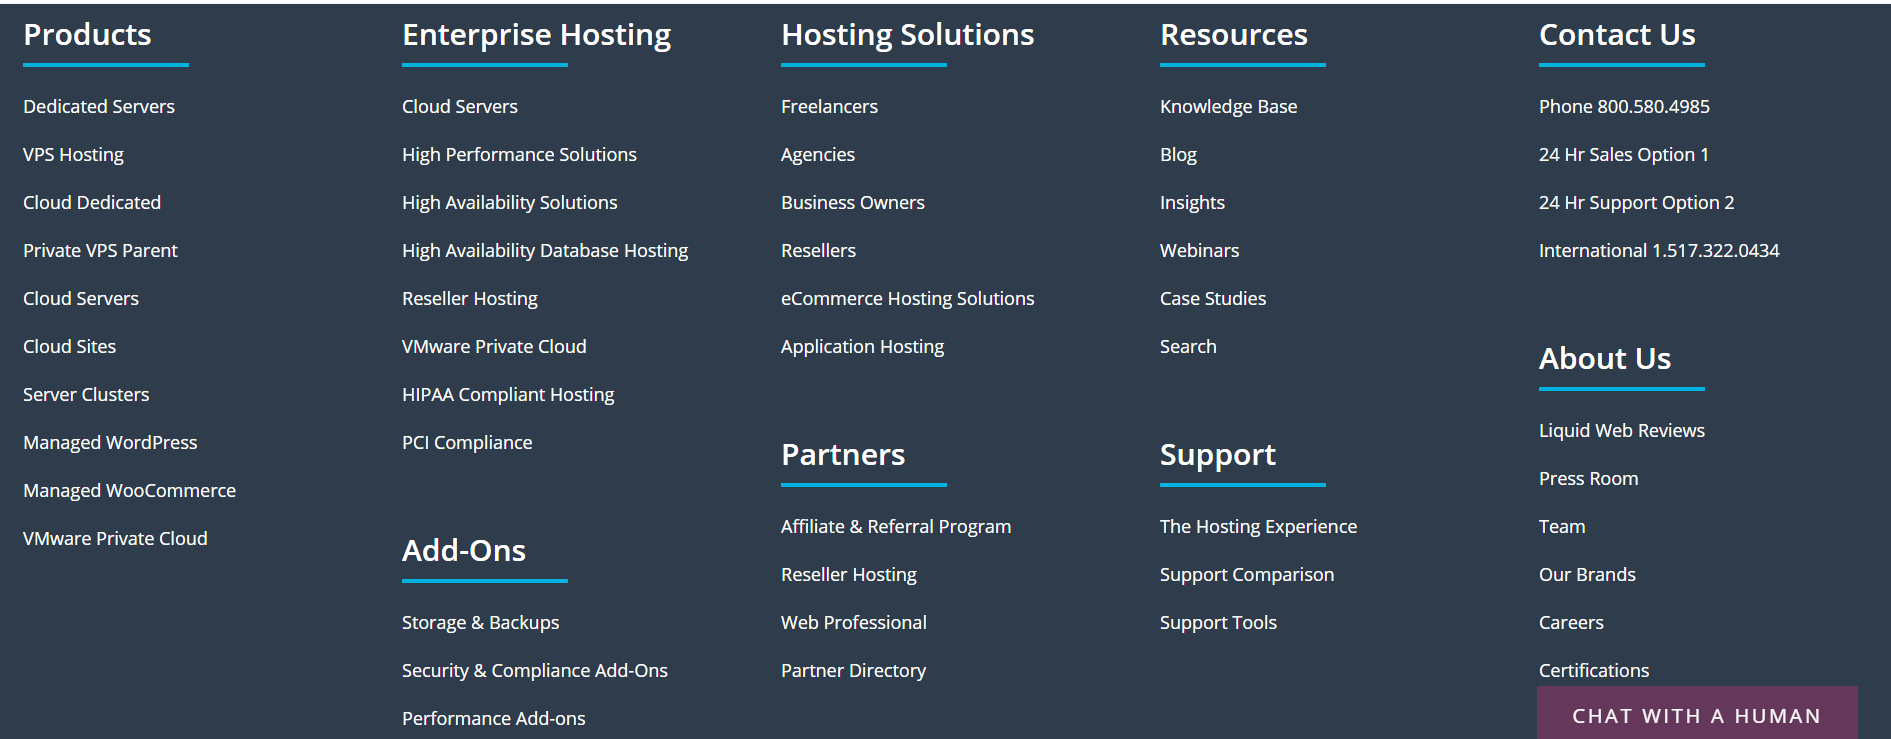Visit HIPAA Compliant Hosting

(508, 395)
